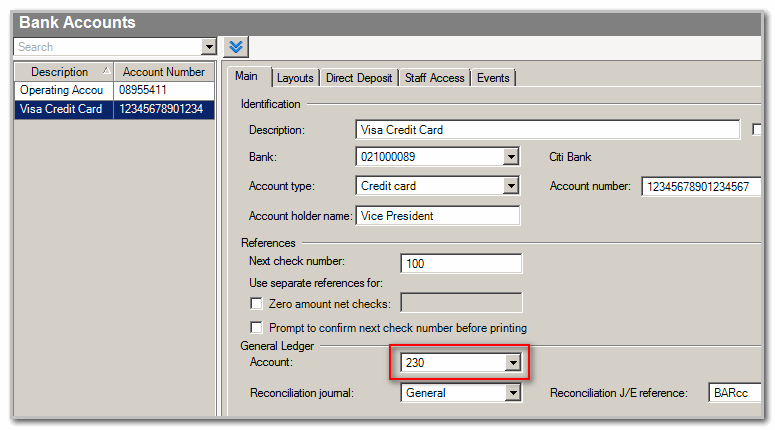Click the Next check number field
Screen dimensions: 775x430
pos(461,264)
